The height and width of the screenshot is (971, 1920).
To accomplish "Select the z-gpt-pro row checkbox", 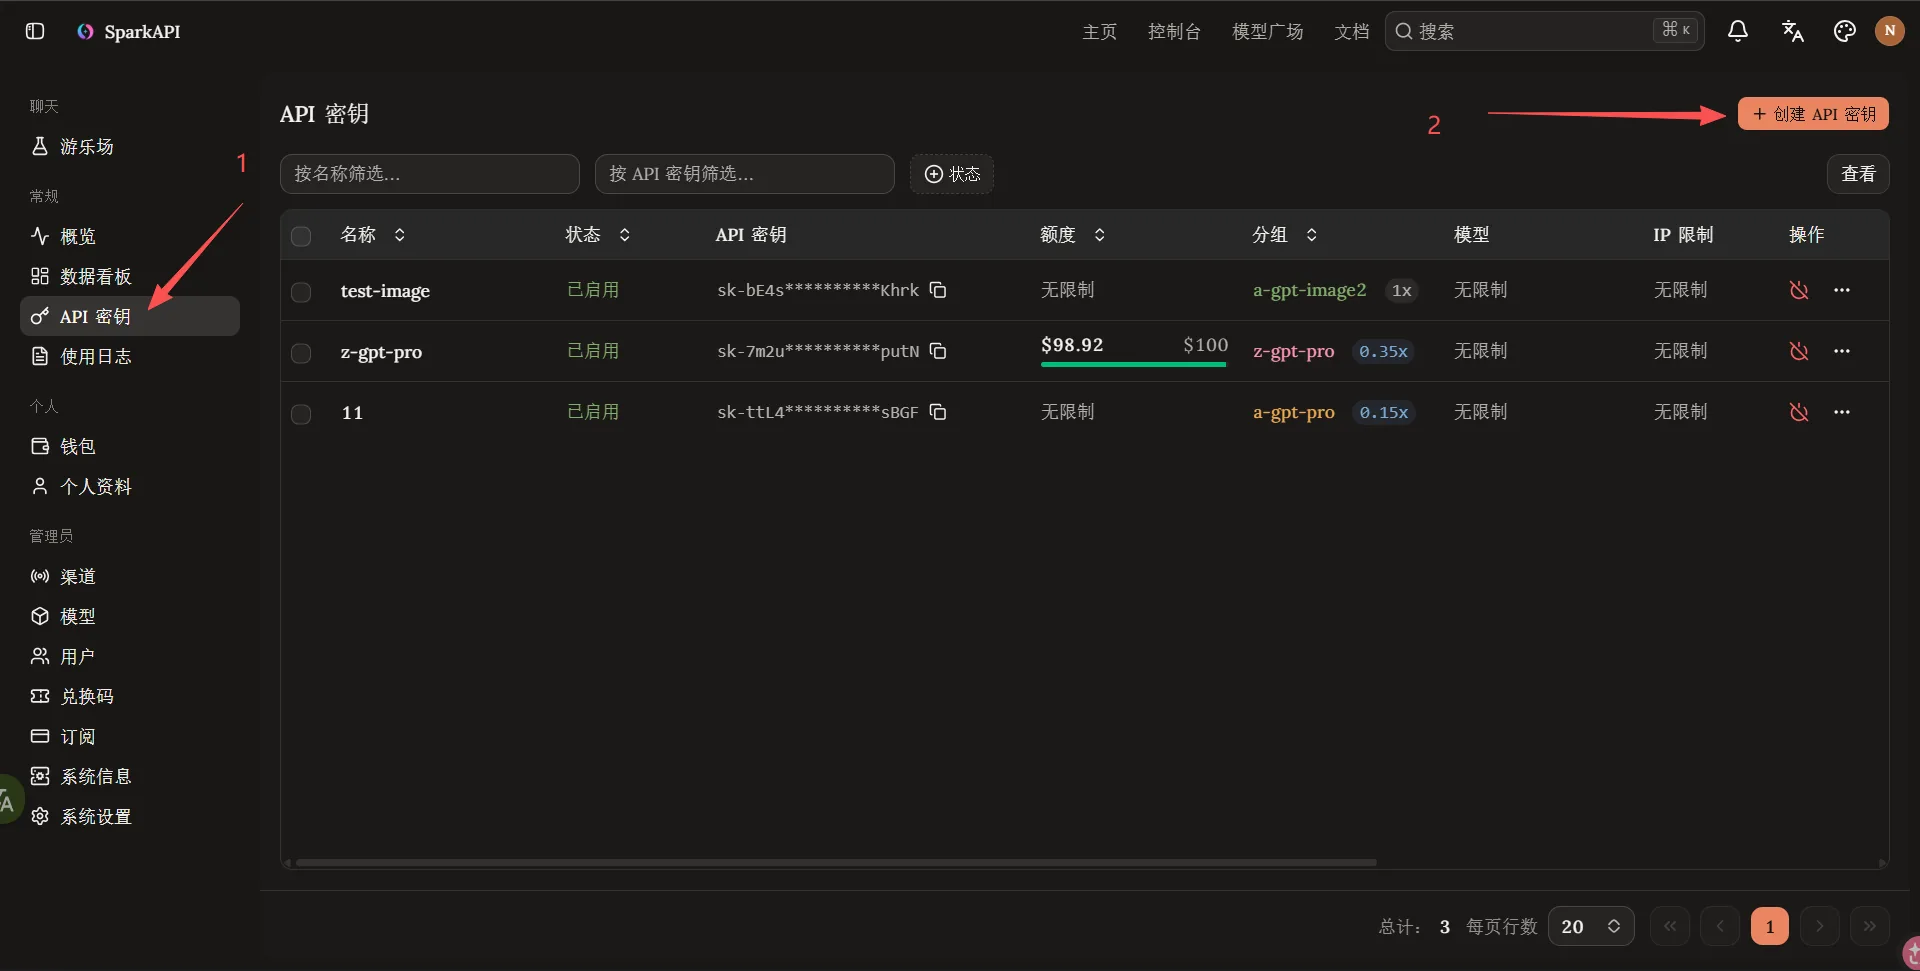I will (x=301, y=353).
